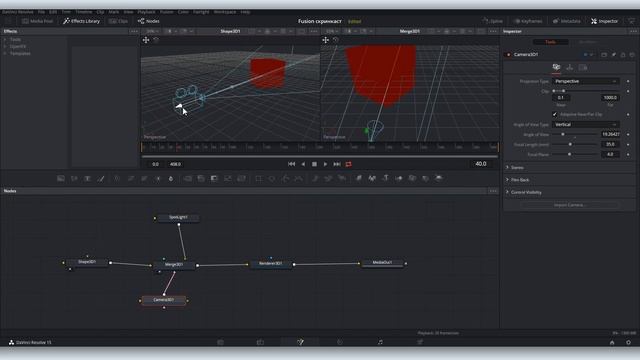Image resolution: width=640 pixels, height=360 pixels.
Task: Toggle the Nodes panel button
Action: coord(149,21)
